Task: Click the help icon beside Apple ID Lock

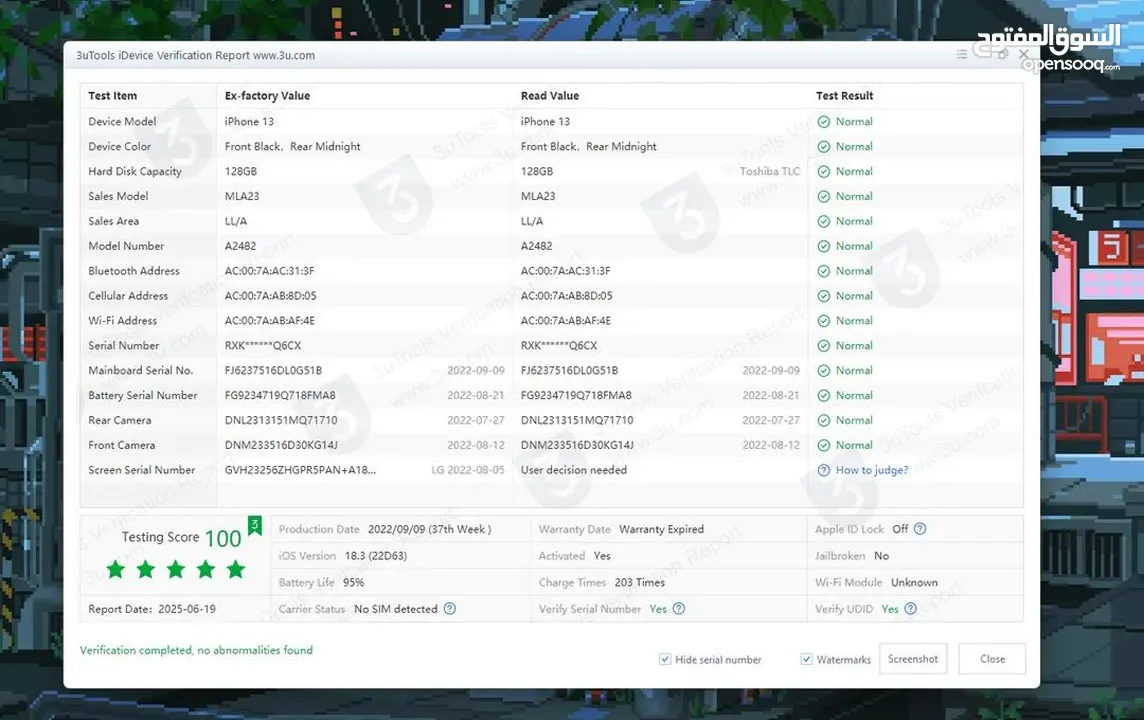Action: pyautogui.click(x=920, y=529)
